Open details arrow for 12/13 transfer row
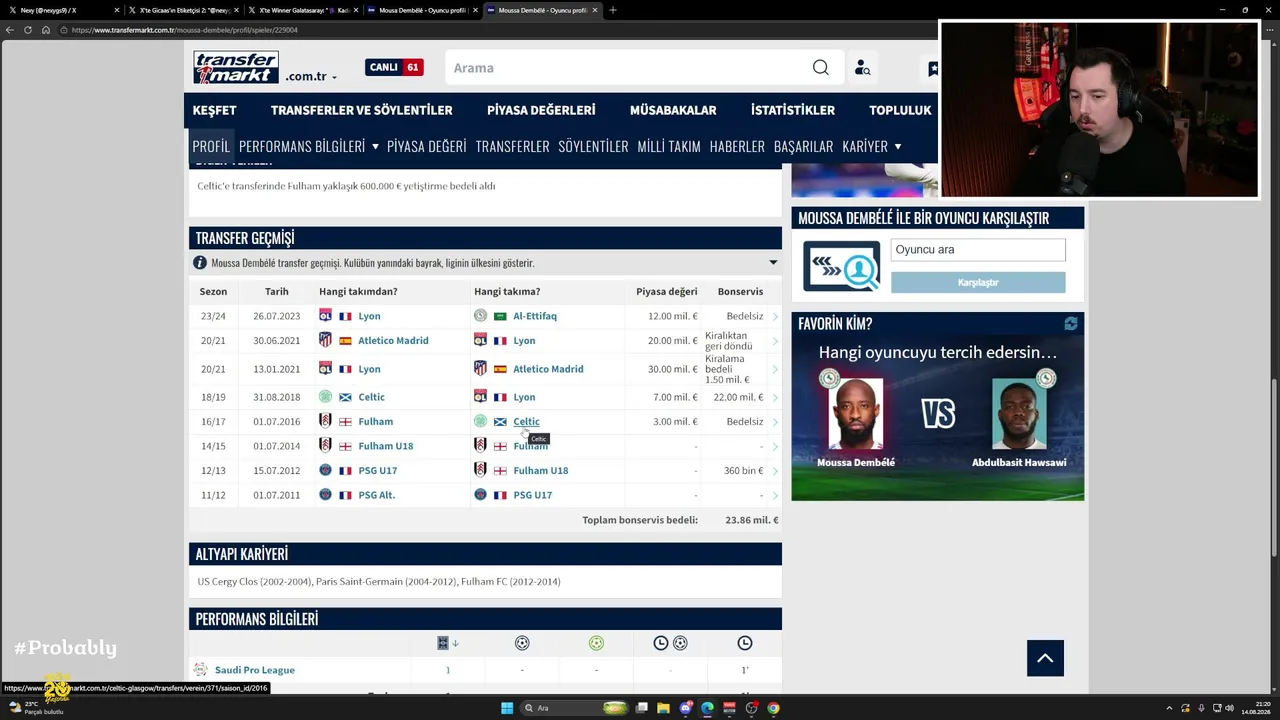The width and height of the screenshot is (1280, 720). [775, 471]
